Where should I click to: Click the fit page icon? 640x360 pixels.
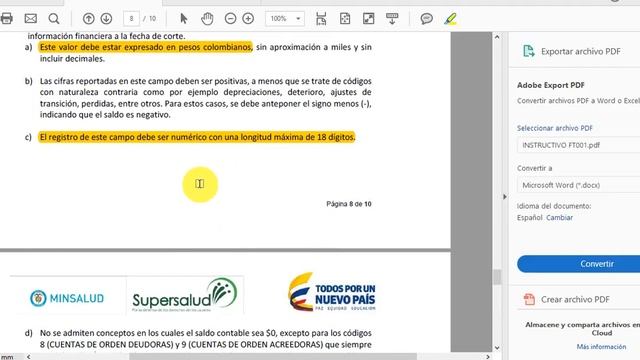345,18
